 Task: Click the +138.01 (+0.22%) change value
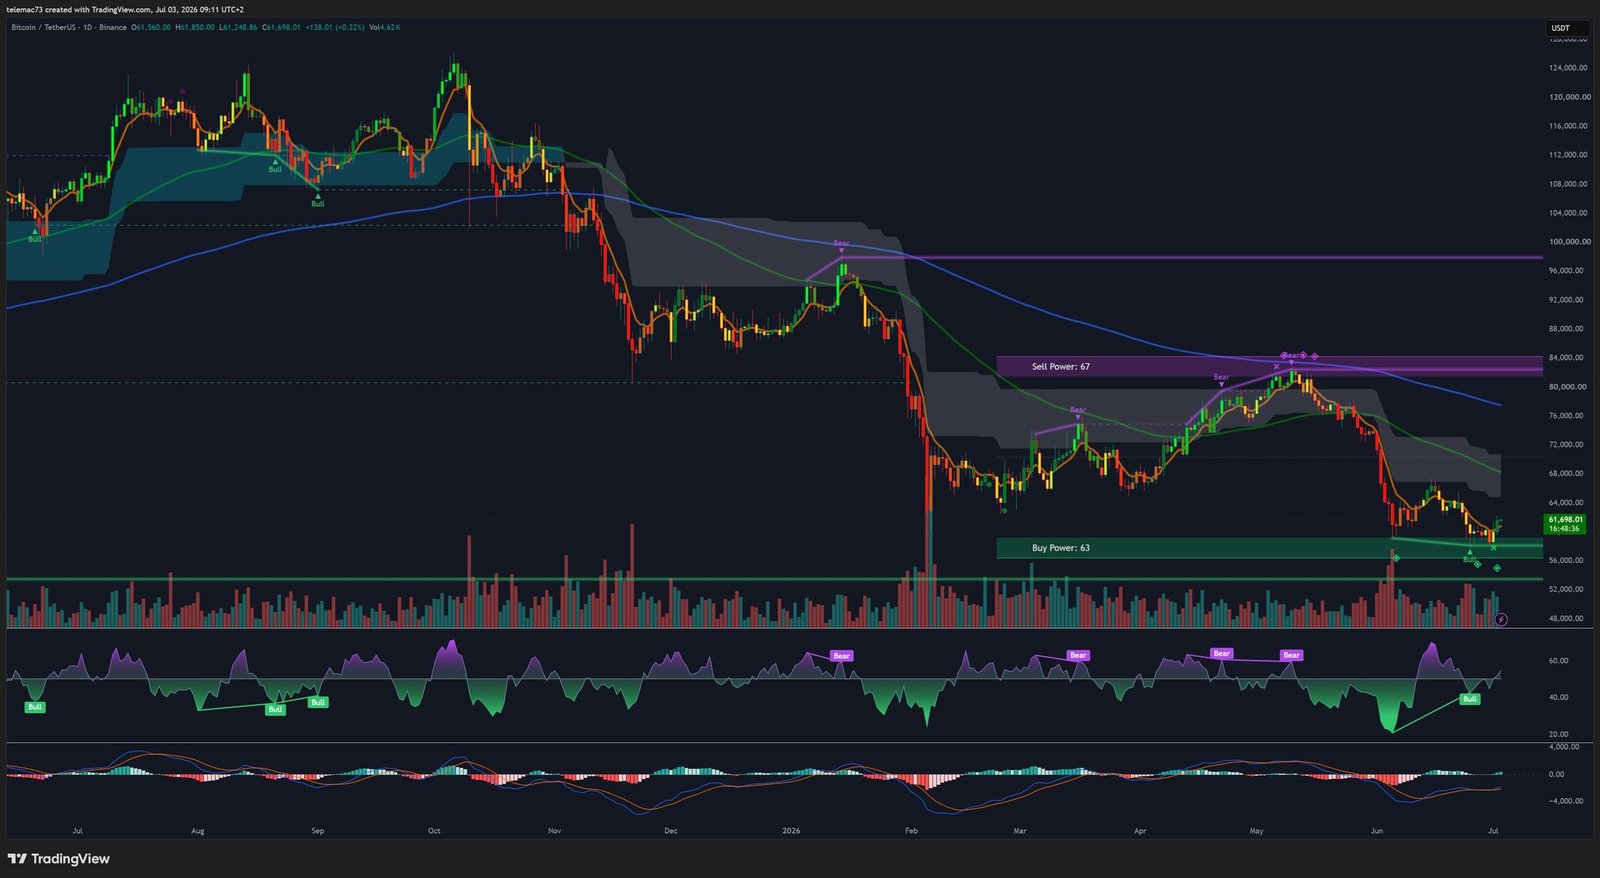click(x=335, y=28)
